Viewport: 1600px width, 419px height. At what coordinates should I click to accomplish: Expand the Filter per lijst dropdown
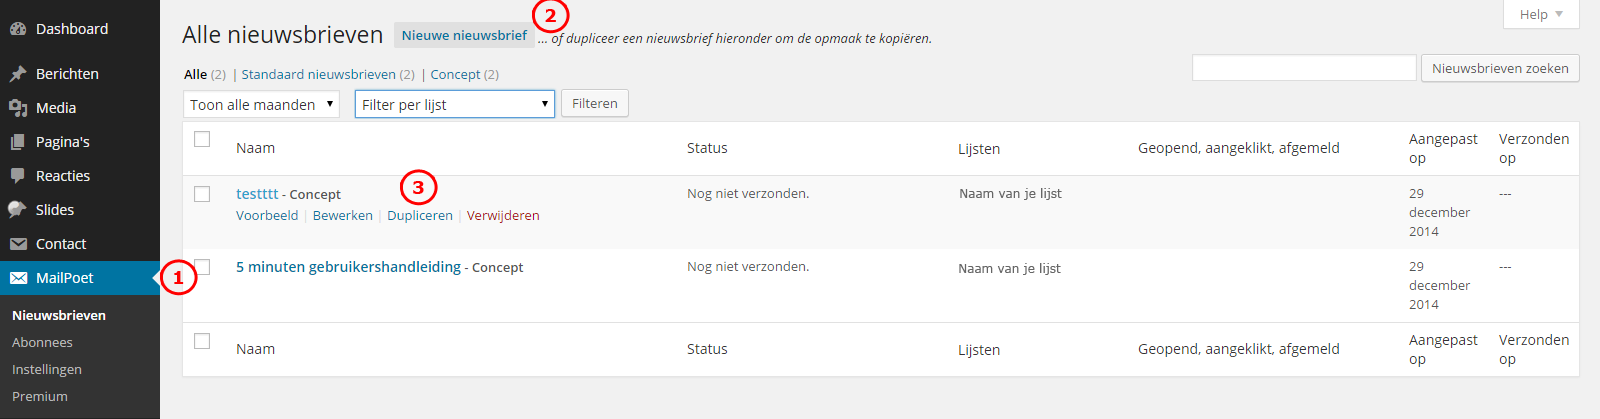tap(455, 104)
